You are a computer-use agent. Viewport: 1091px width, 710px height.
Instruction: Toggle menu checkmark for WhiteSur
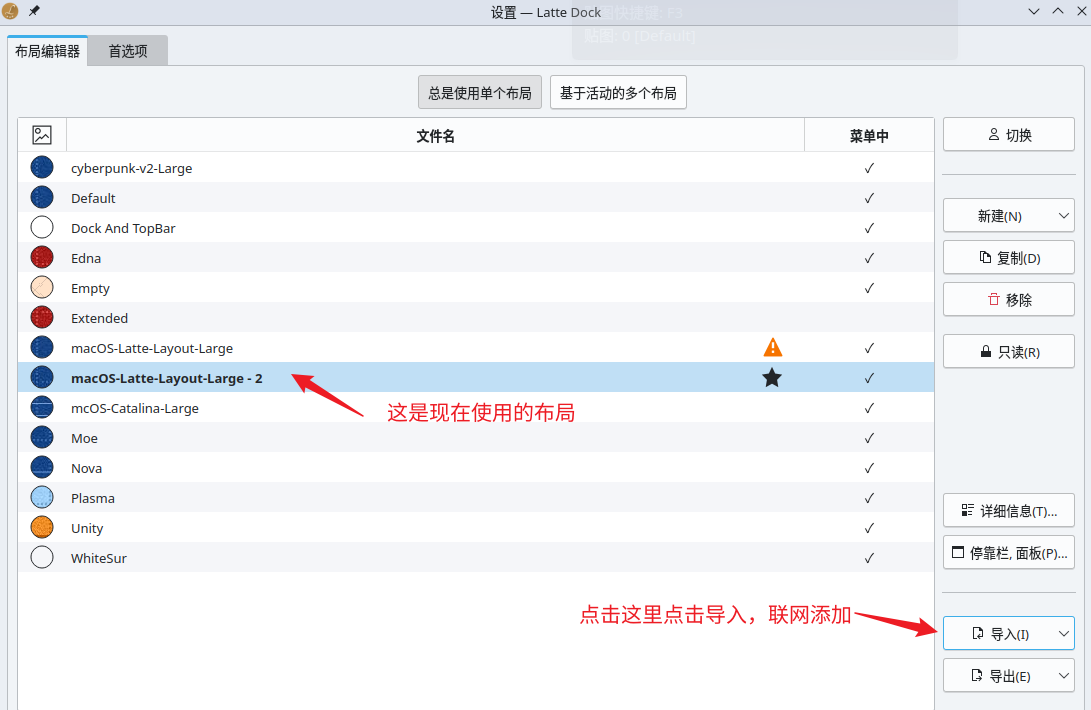click(869, 558)
